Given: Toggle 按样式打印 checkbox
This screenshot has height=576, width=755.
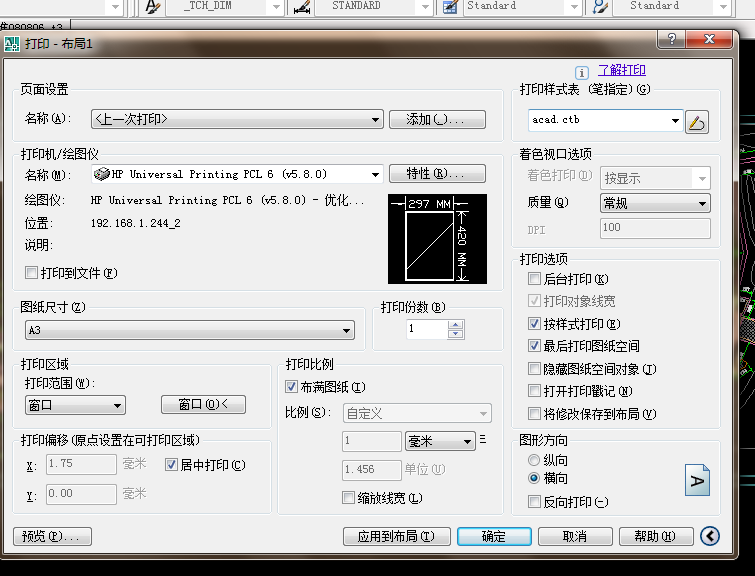Looking at the screenshot, I should point(534,323).
